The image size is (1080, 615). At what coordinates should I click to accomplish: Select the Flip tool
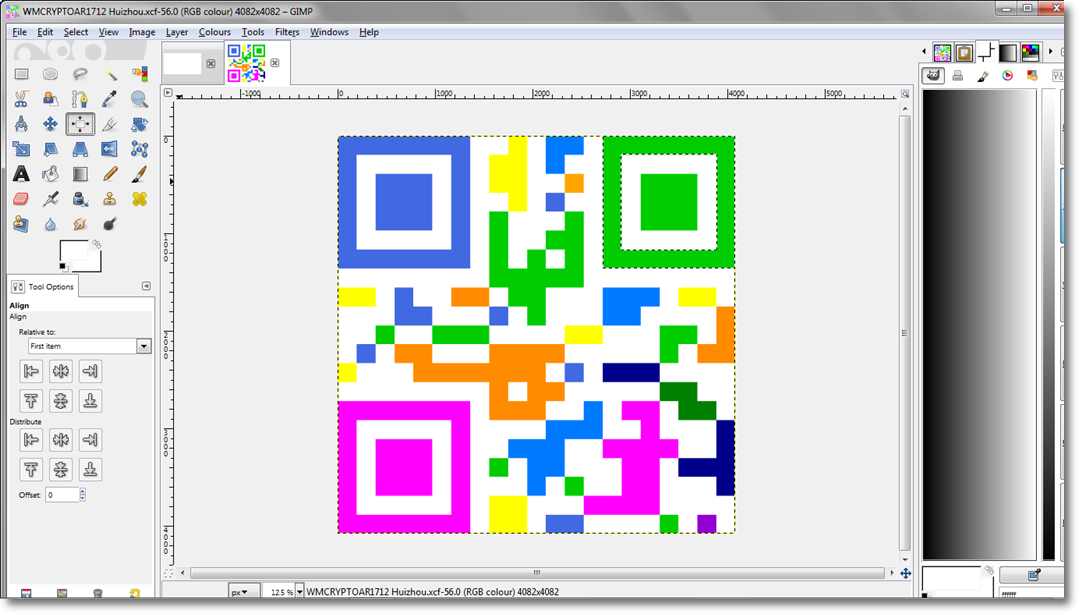coord(110,149)
